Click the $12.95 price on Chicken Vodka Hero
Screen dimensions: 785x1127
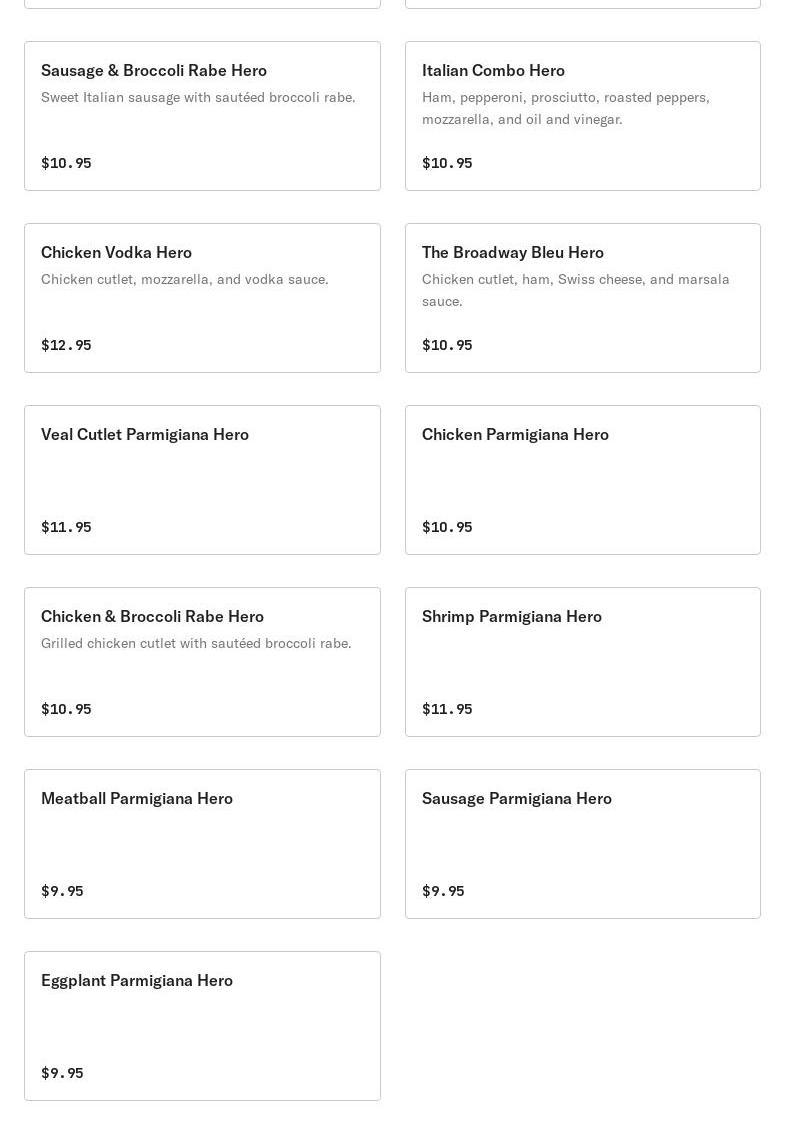tap(66, 345)
